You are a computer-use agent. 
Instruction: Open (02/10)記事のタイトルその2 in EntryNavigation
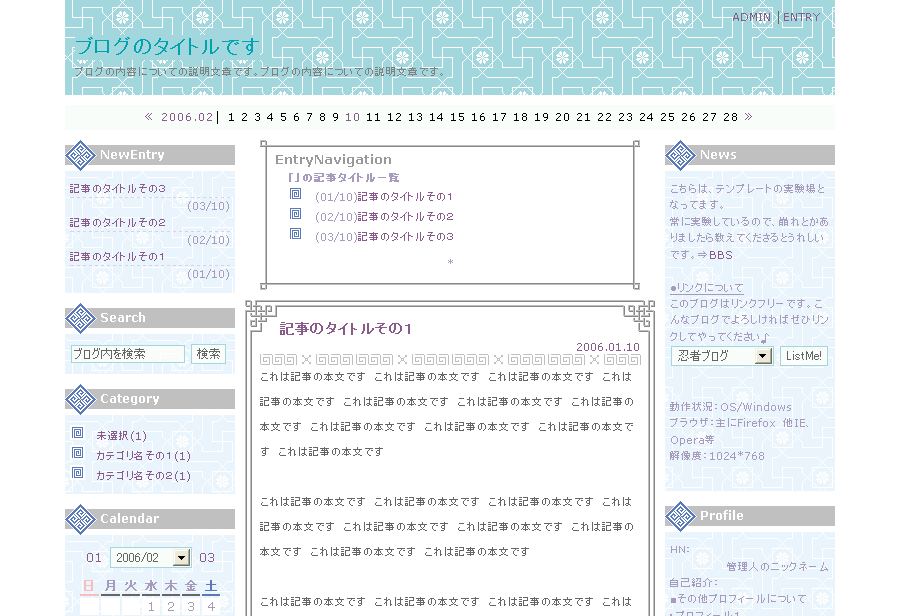[x=384, y=217]
